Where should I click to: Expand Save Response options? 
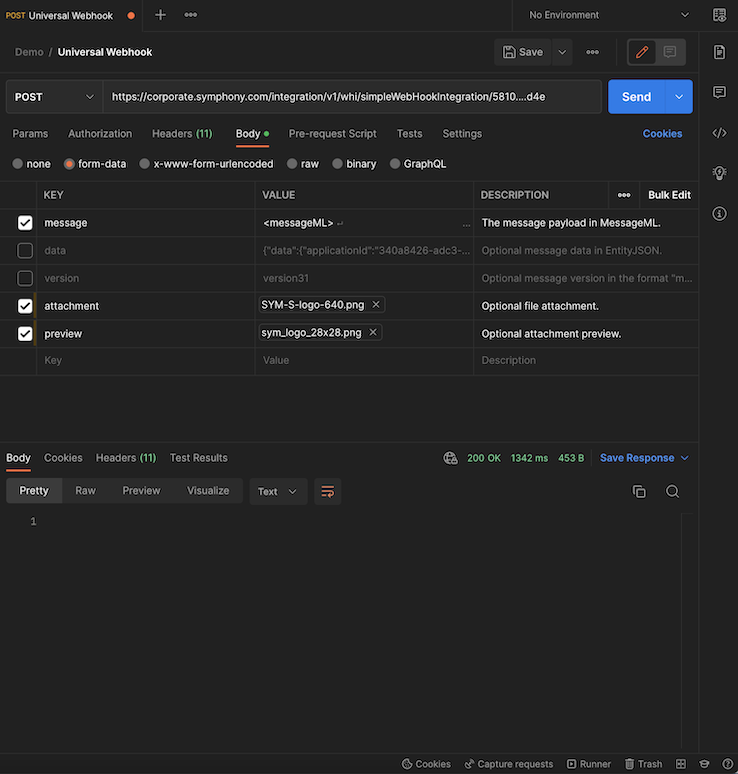[x=685, y=458]
